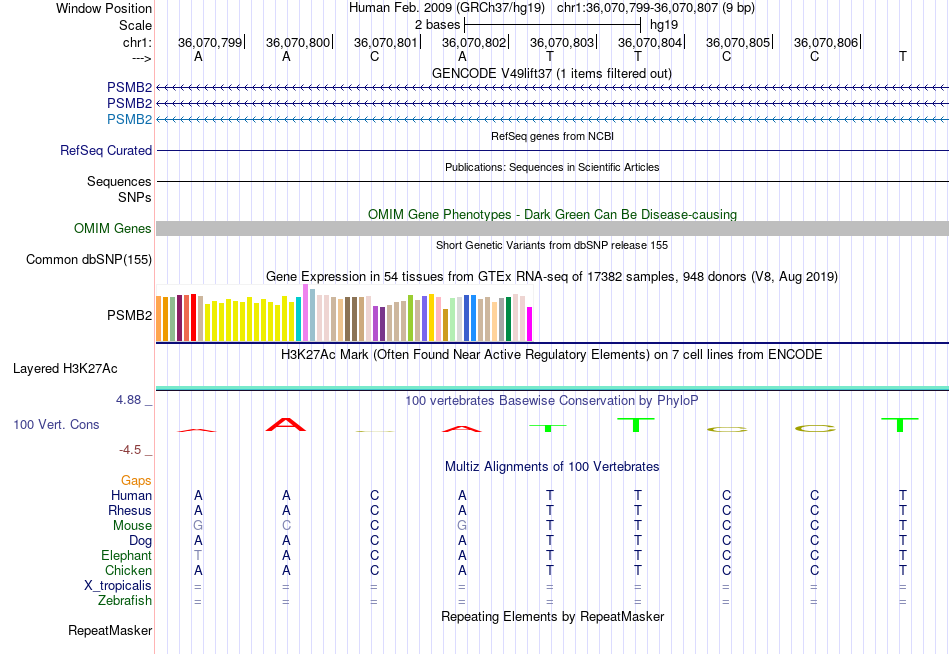
Task: Click the turquoise H3K27Ac signal band
Action: pos(552,388)
